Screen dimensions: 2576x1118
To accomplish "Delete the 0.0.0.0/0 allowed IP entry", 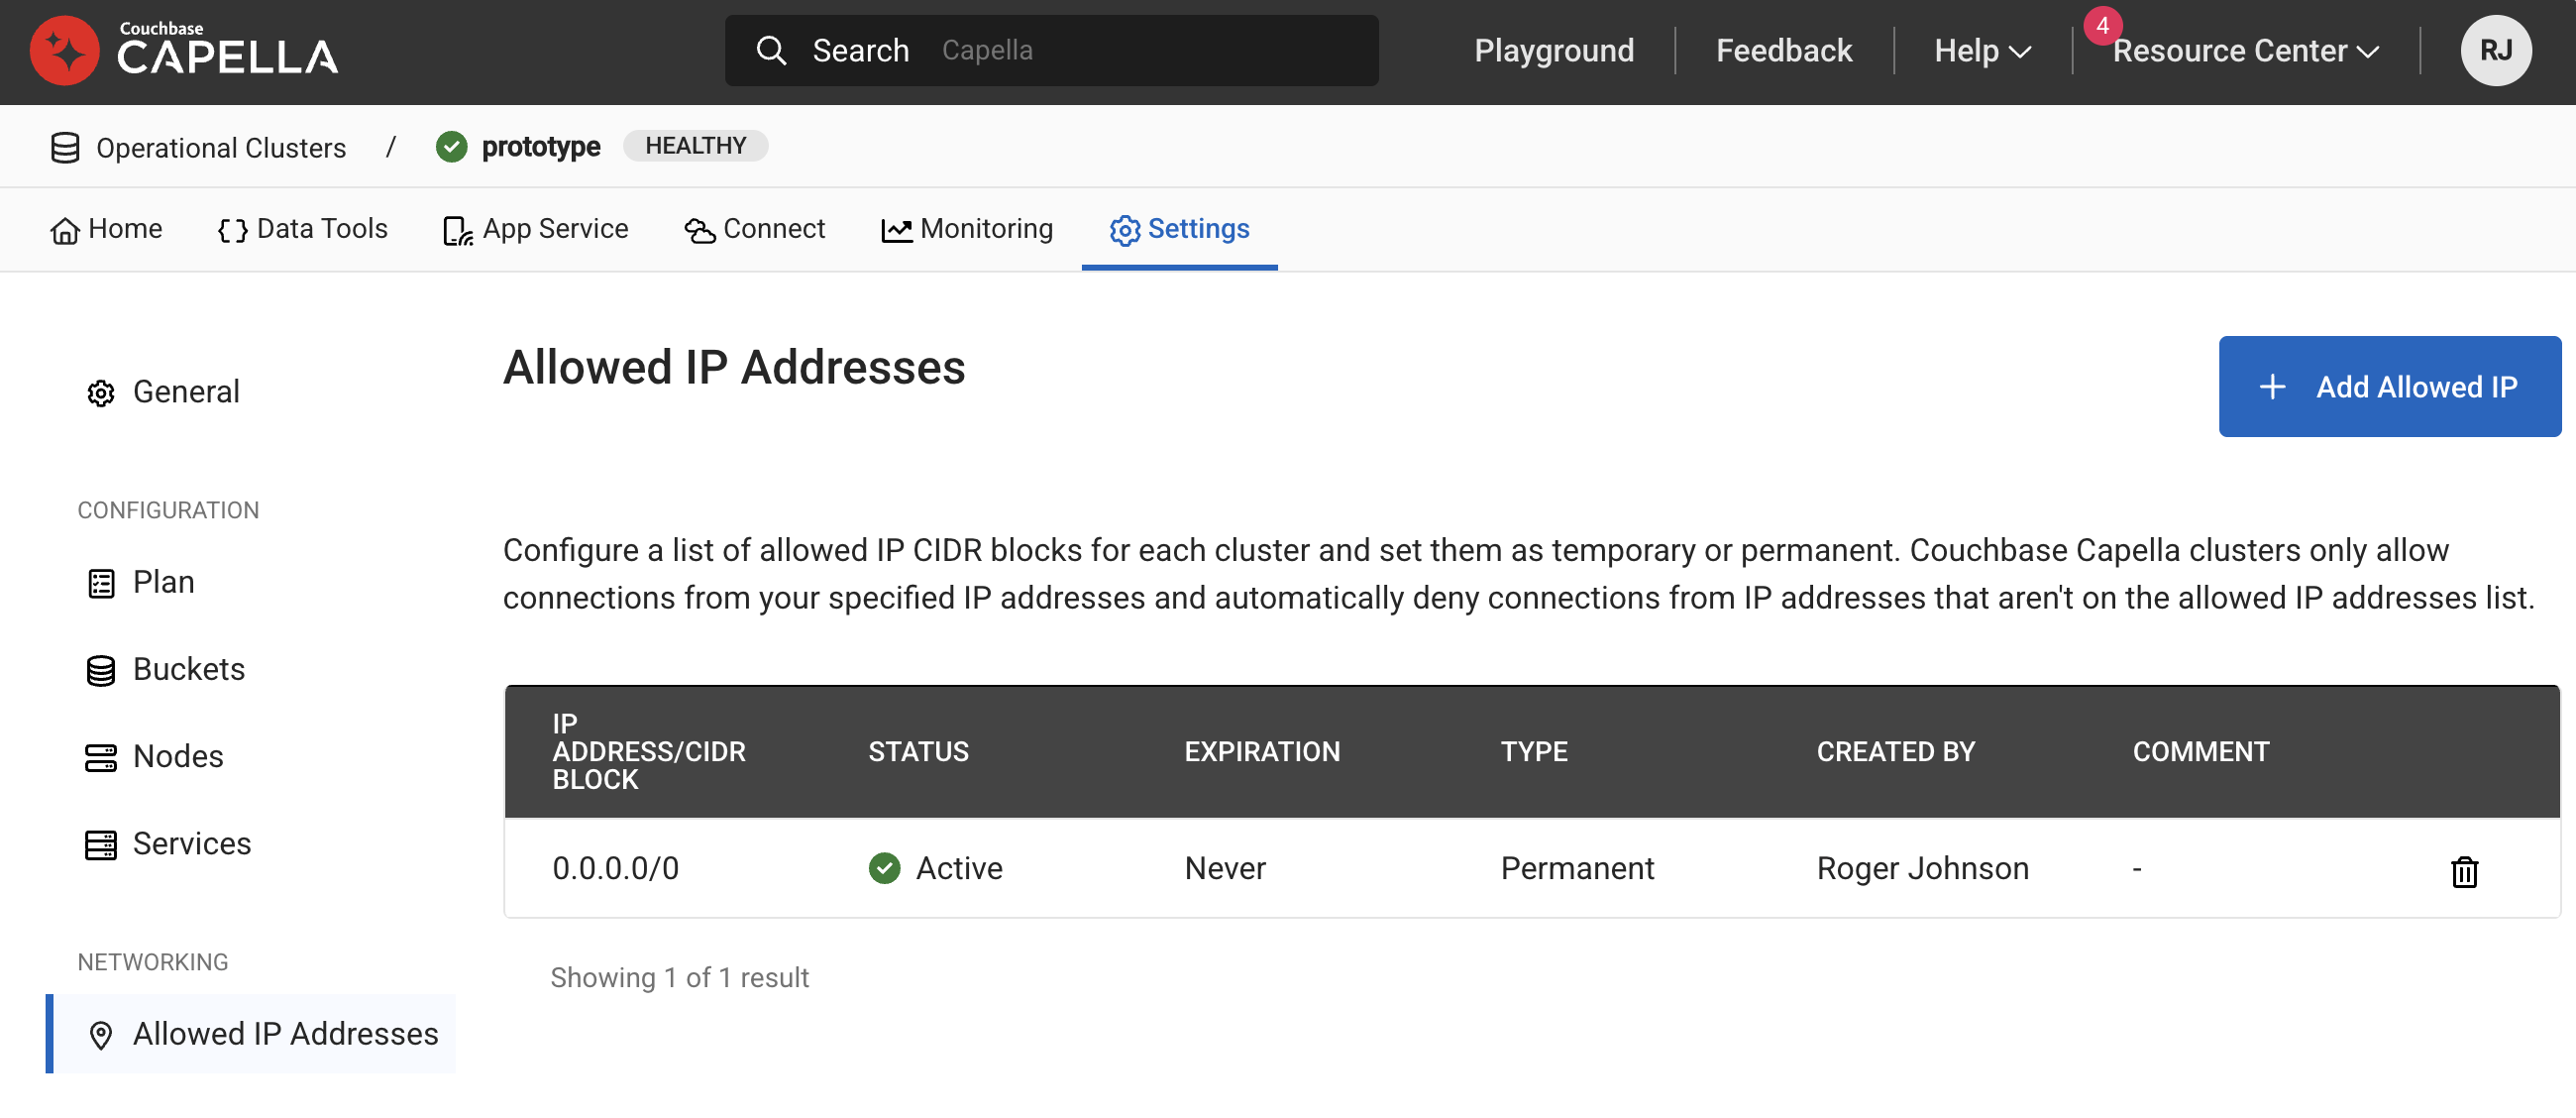I will click(x=2463, y=871).
